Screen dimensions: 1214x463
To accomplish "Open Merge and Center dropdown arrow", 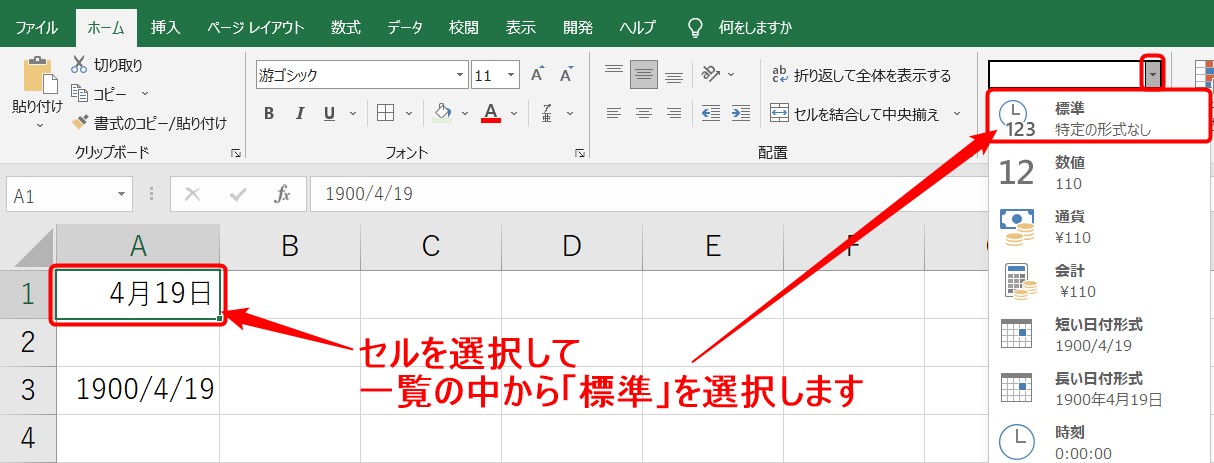I will click(x=957, y=113).
